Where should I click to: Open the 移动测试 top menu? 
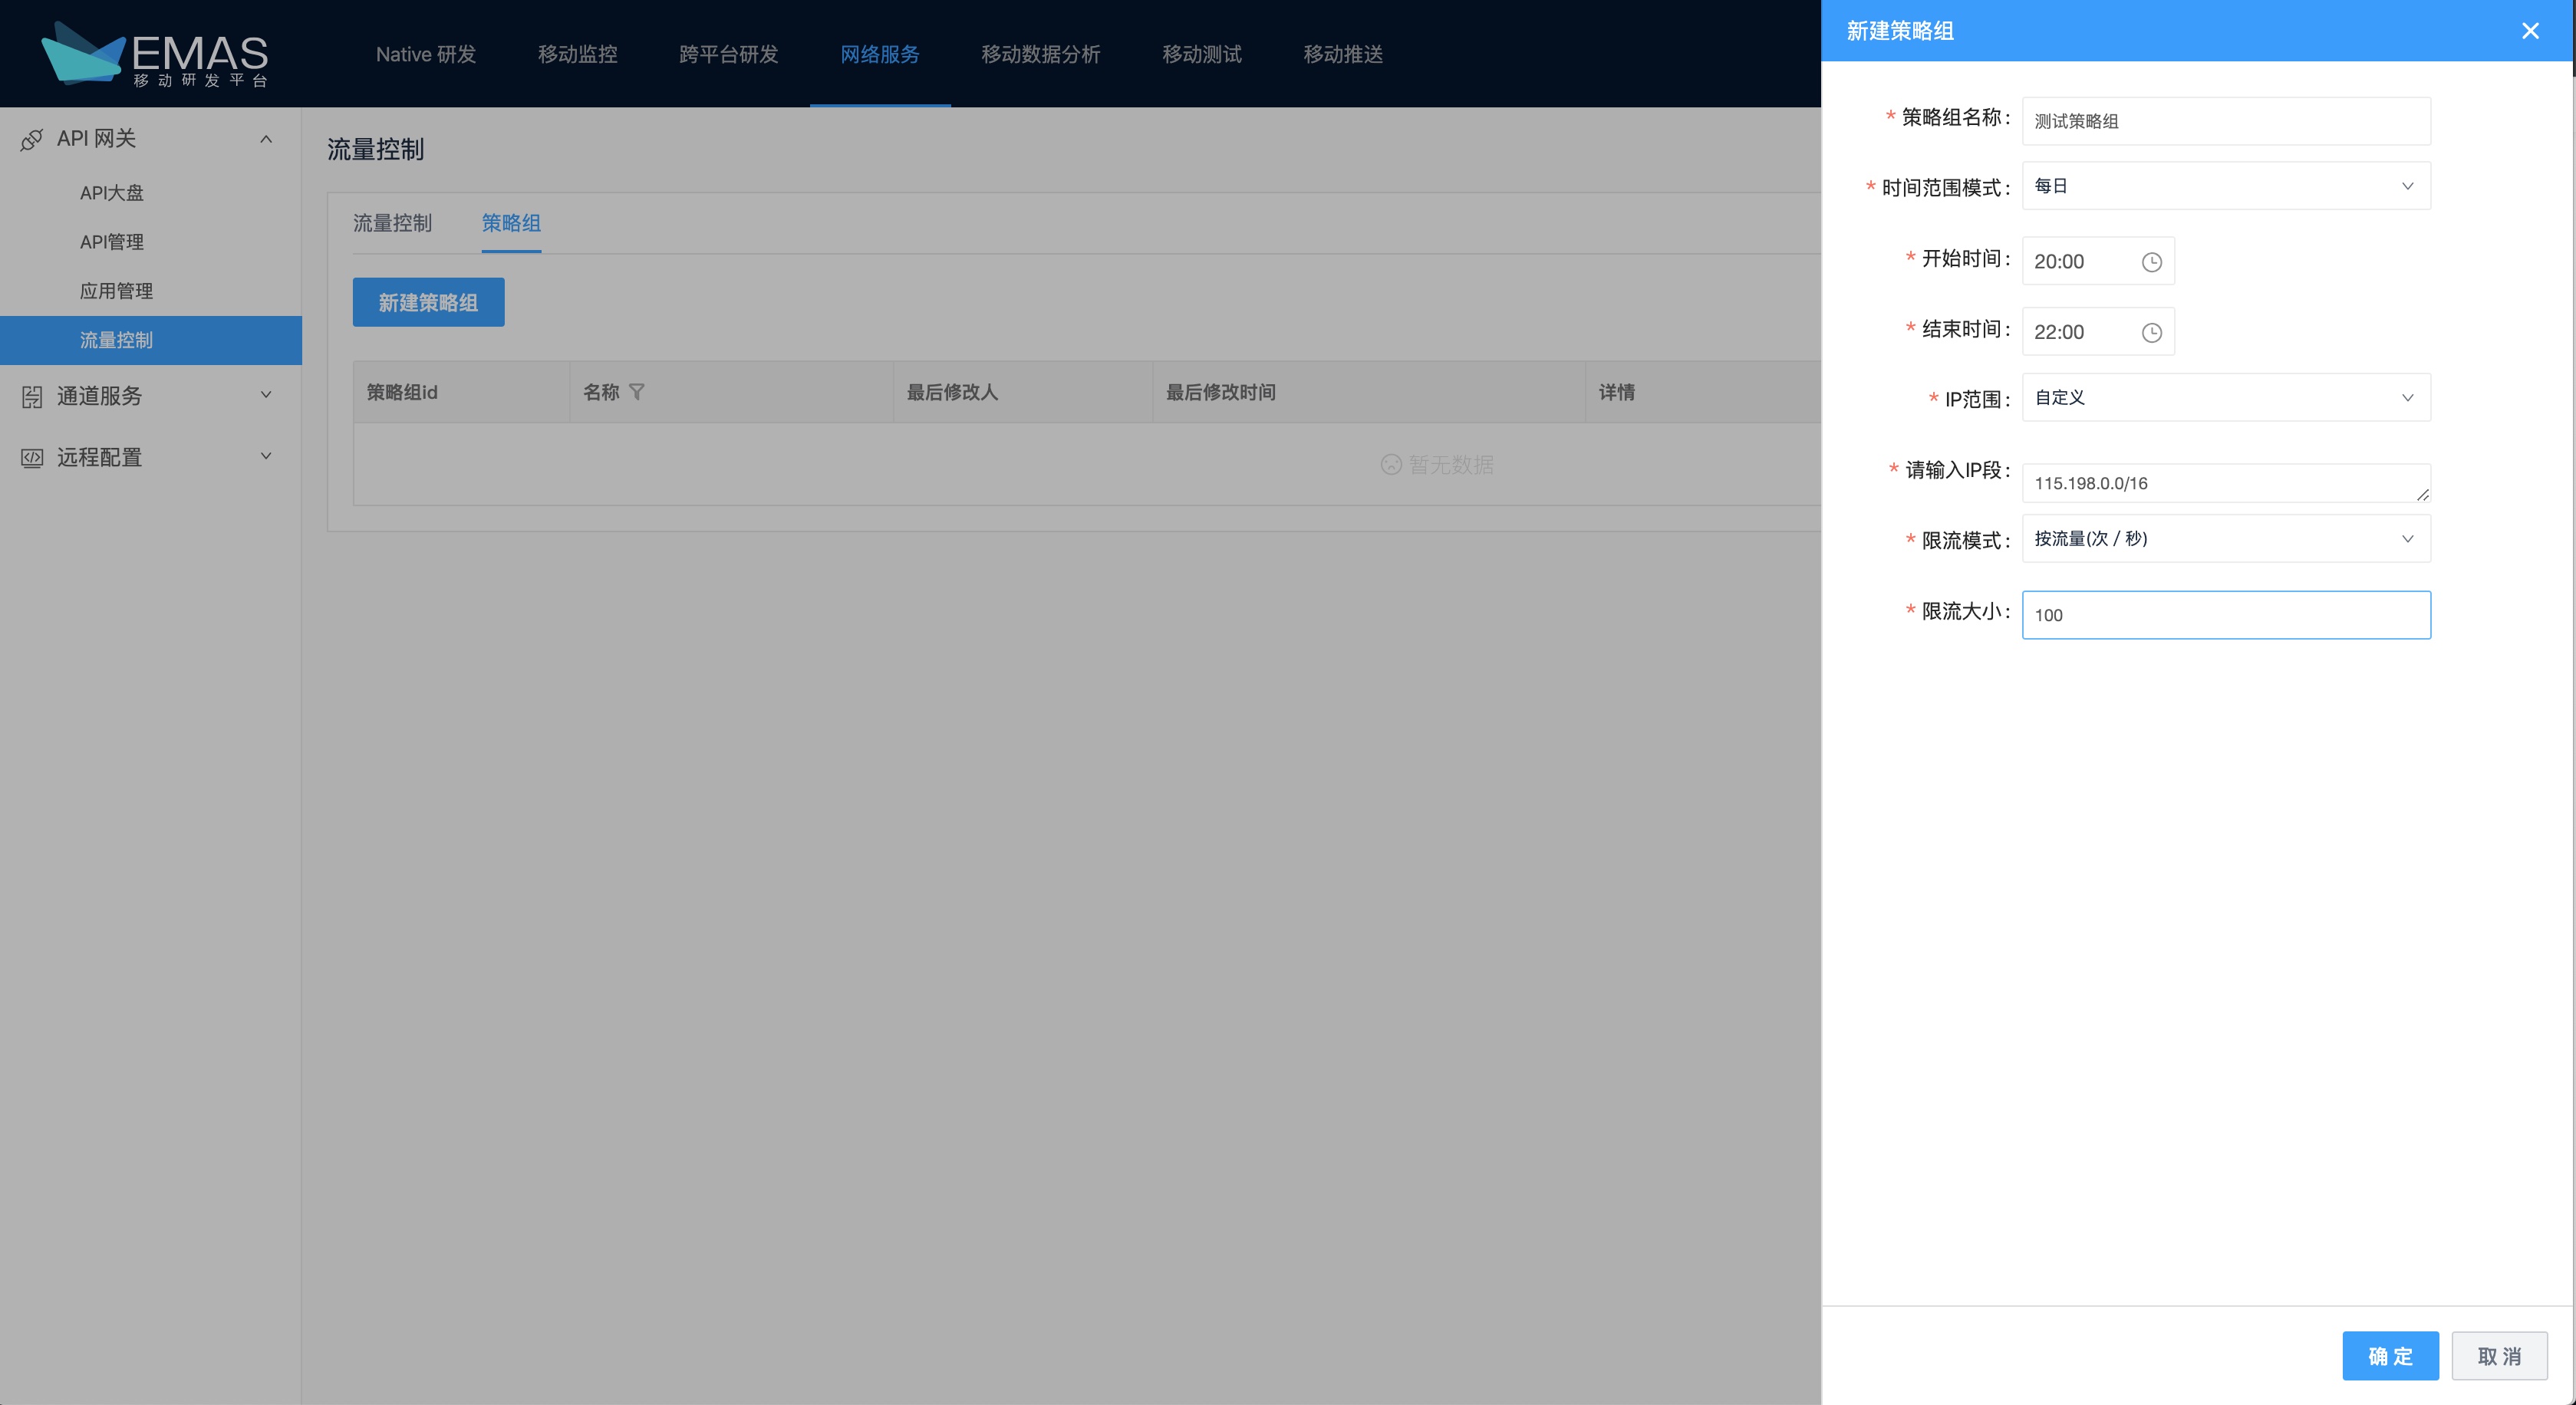tap(1201, 54)
